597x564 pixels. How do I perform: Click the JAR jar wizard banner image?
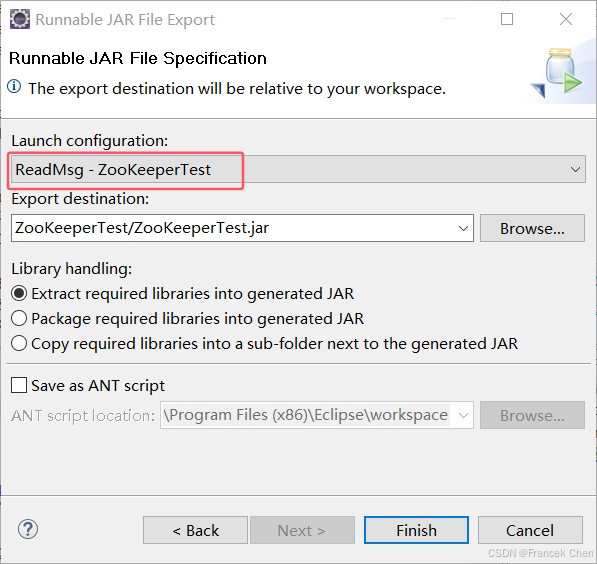557,73
